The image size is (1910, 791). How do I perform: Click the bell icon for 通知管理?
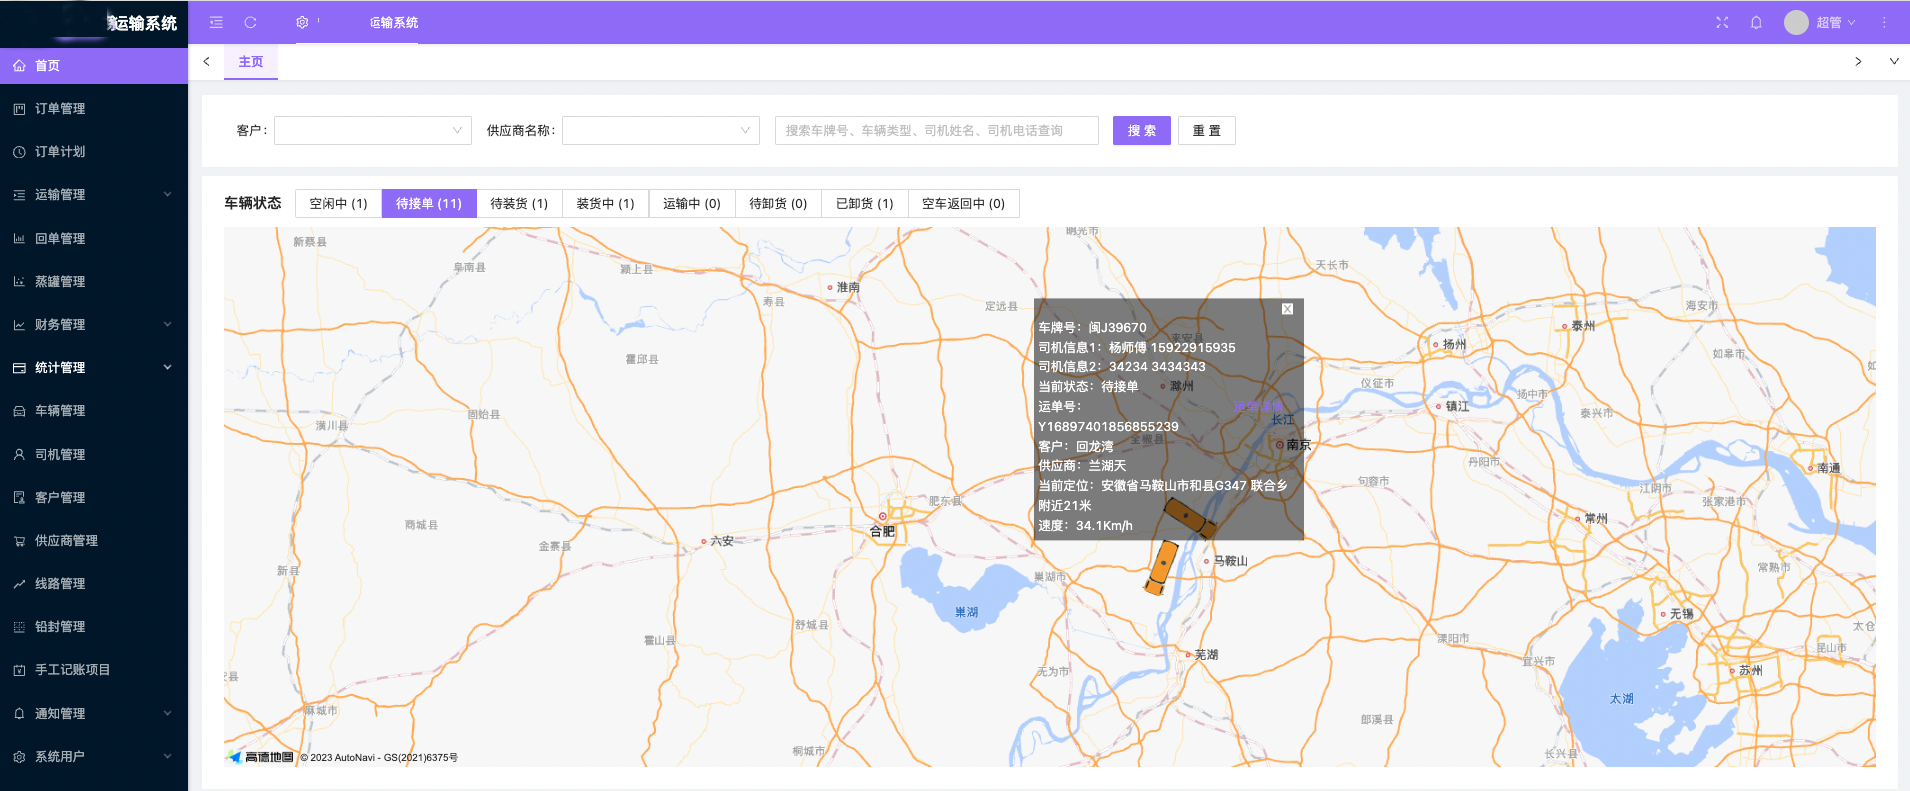19,713
